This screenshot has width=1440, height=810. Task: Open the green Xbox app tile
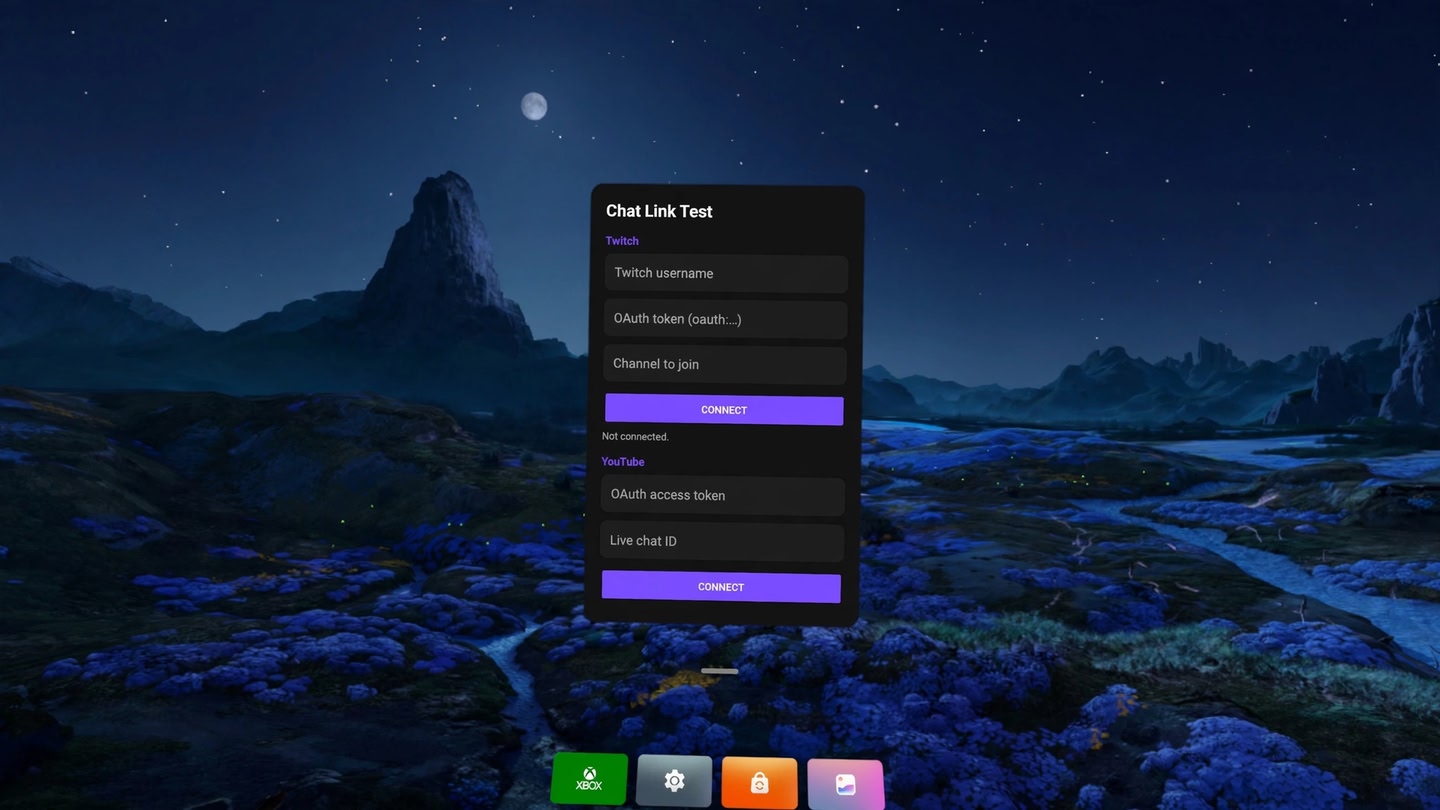(589, 779)
